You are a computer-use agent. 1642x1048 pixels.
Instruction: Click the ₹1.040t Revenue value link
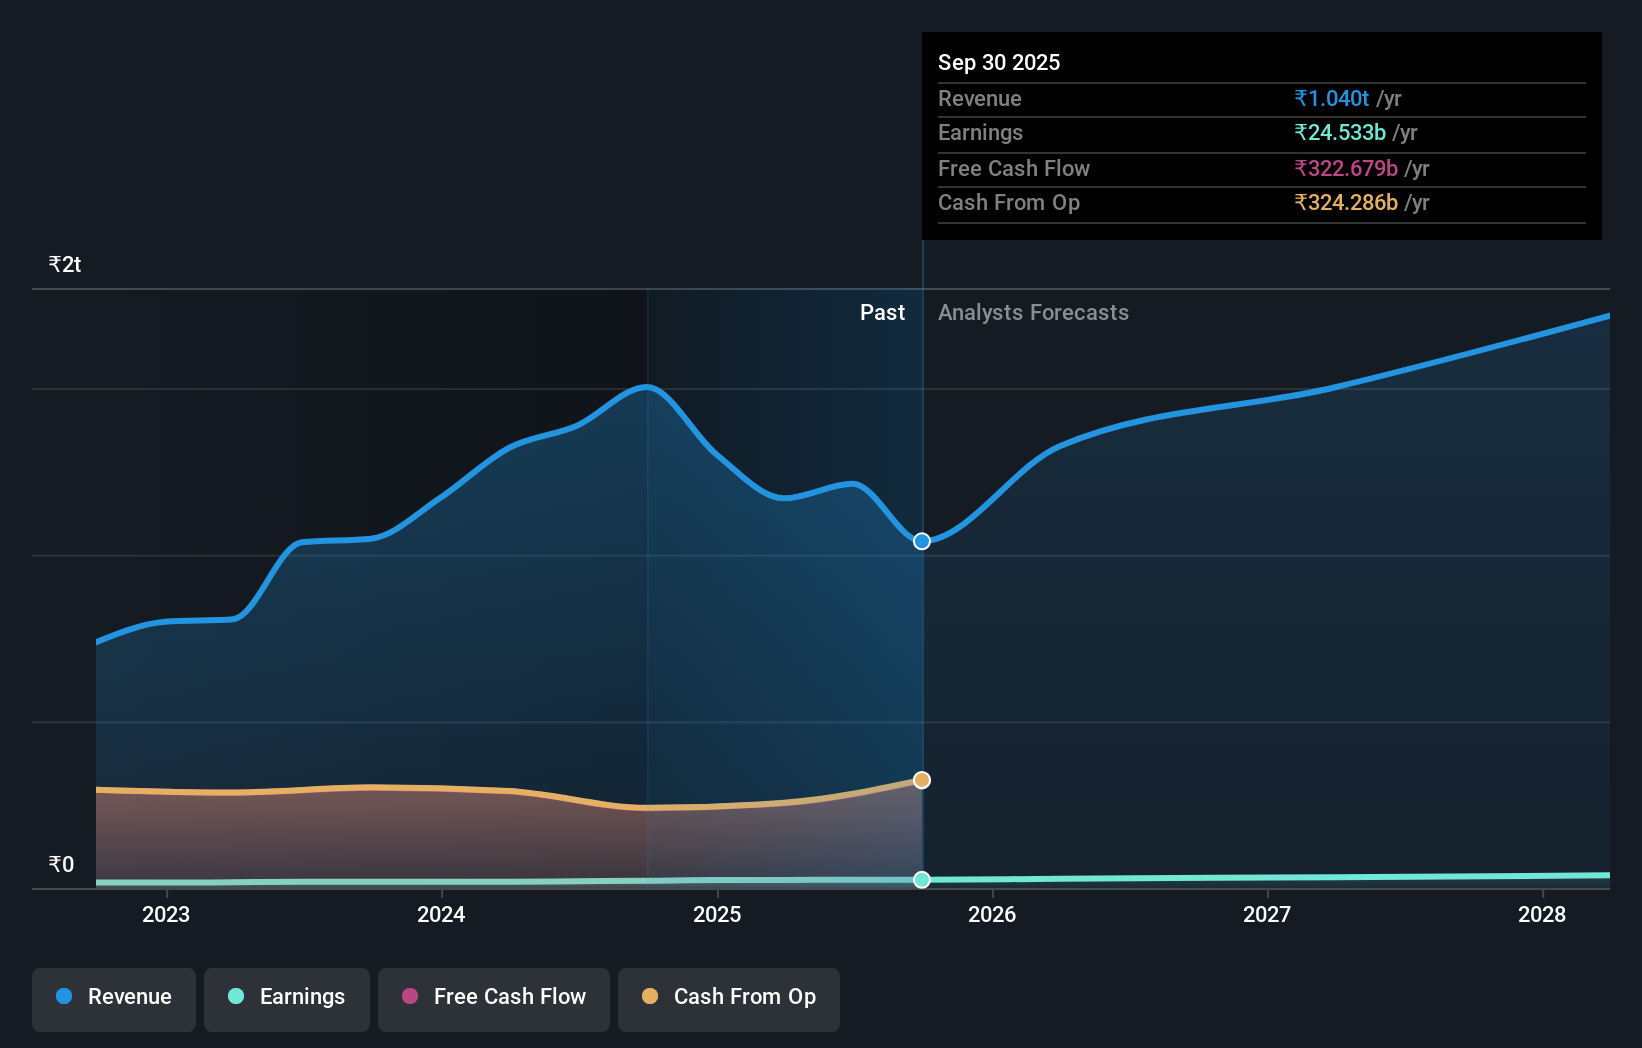pyautogui.click(x=1330, y=99)
